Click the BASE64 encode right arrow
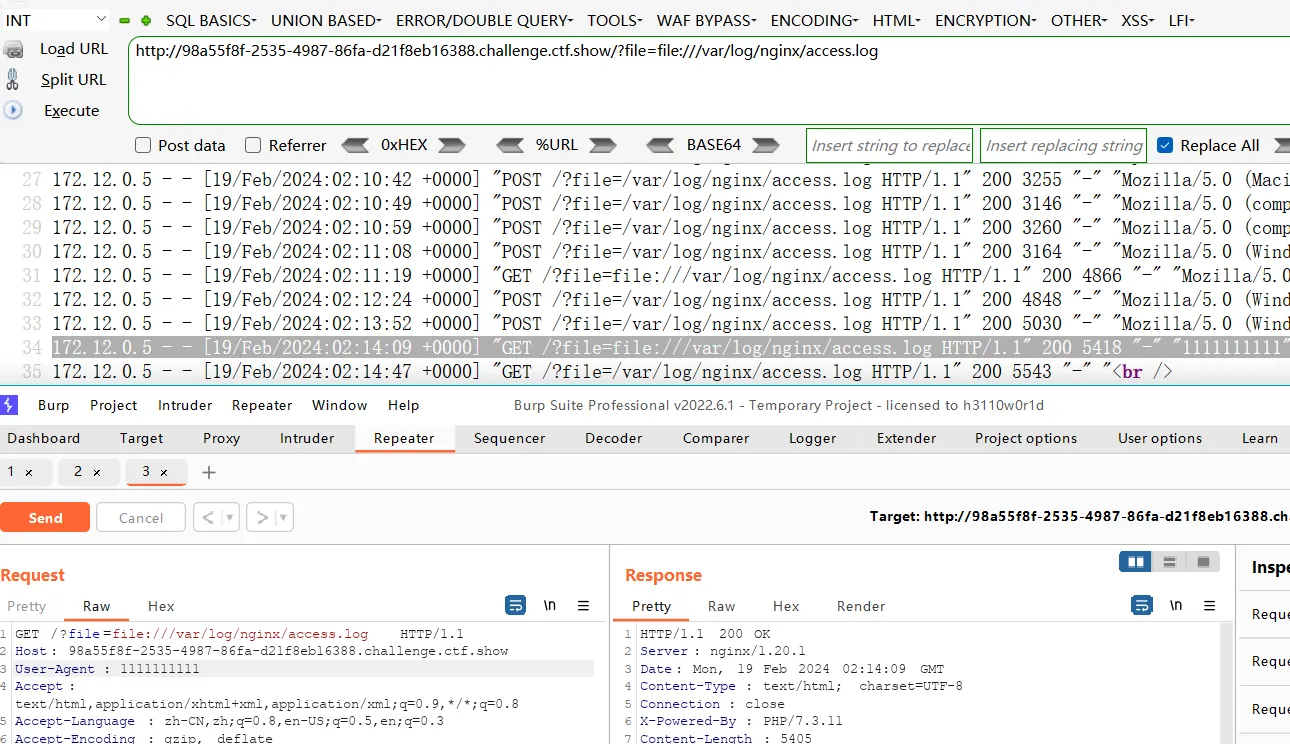1290x744 pixels. pyautogui.click(x=765, y=146)
